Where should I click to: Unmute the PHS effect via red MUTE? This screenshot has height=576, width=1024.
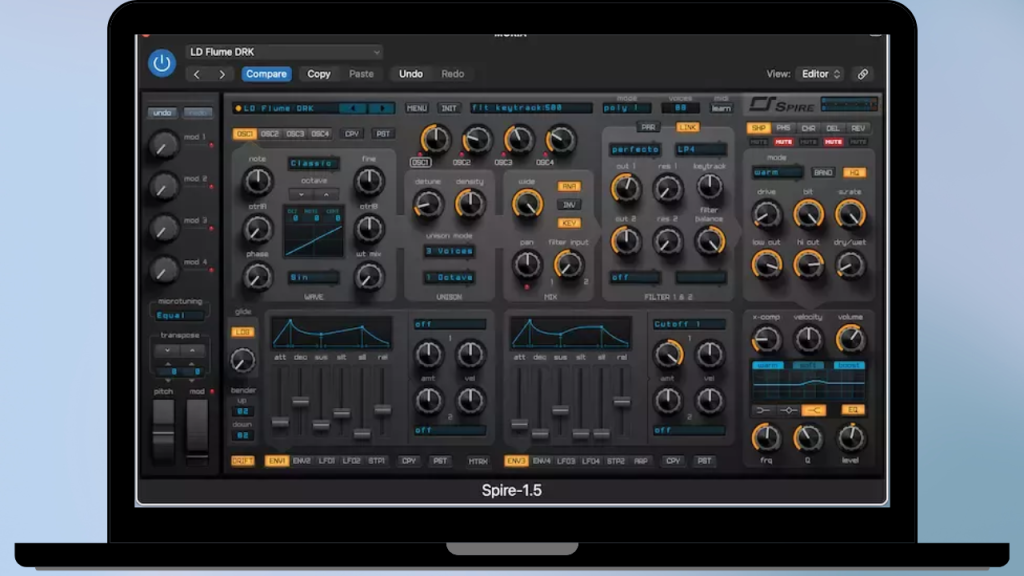pyautogui.click(x=783, y=142)
